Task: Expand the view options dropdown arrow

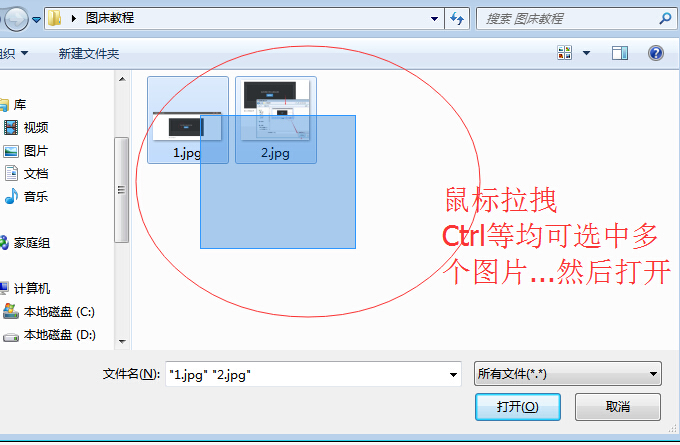Action: pyautogui.click(x=586, y=53)
